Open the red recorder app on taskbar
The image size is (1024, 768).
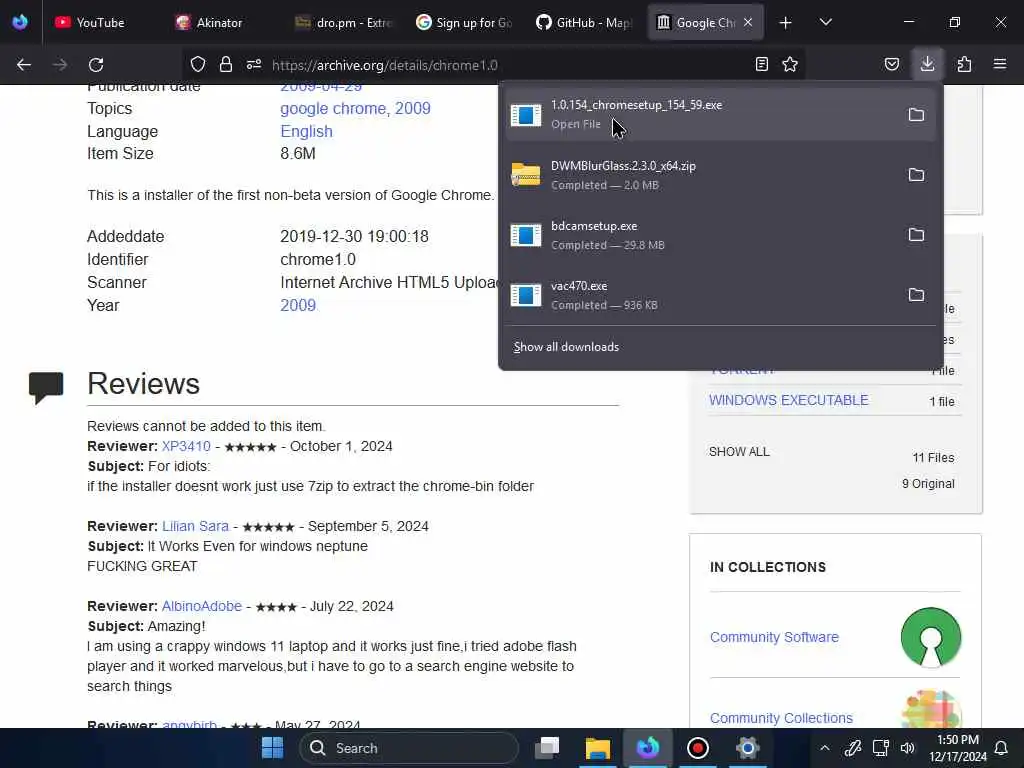697,748
